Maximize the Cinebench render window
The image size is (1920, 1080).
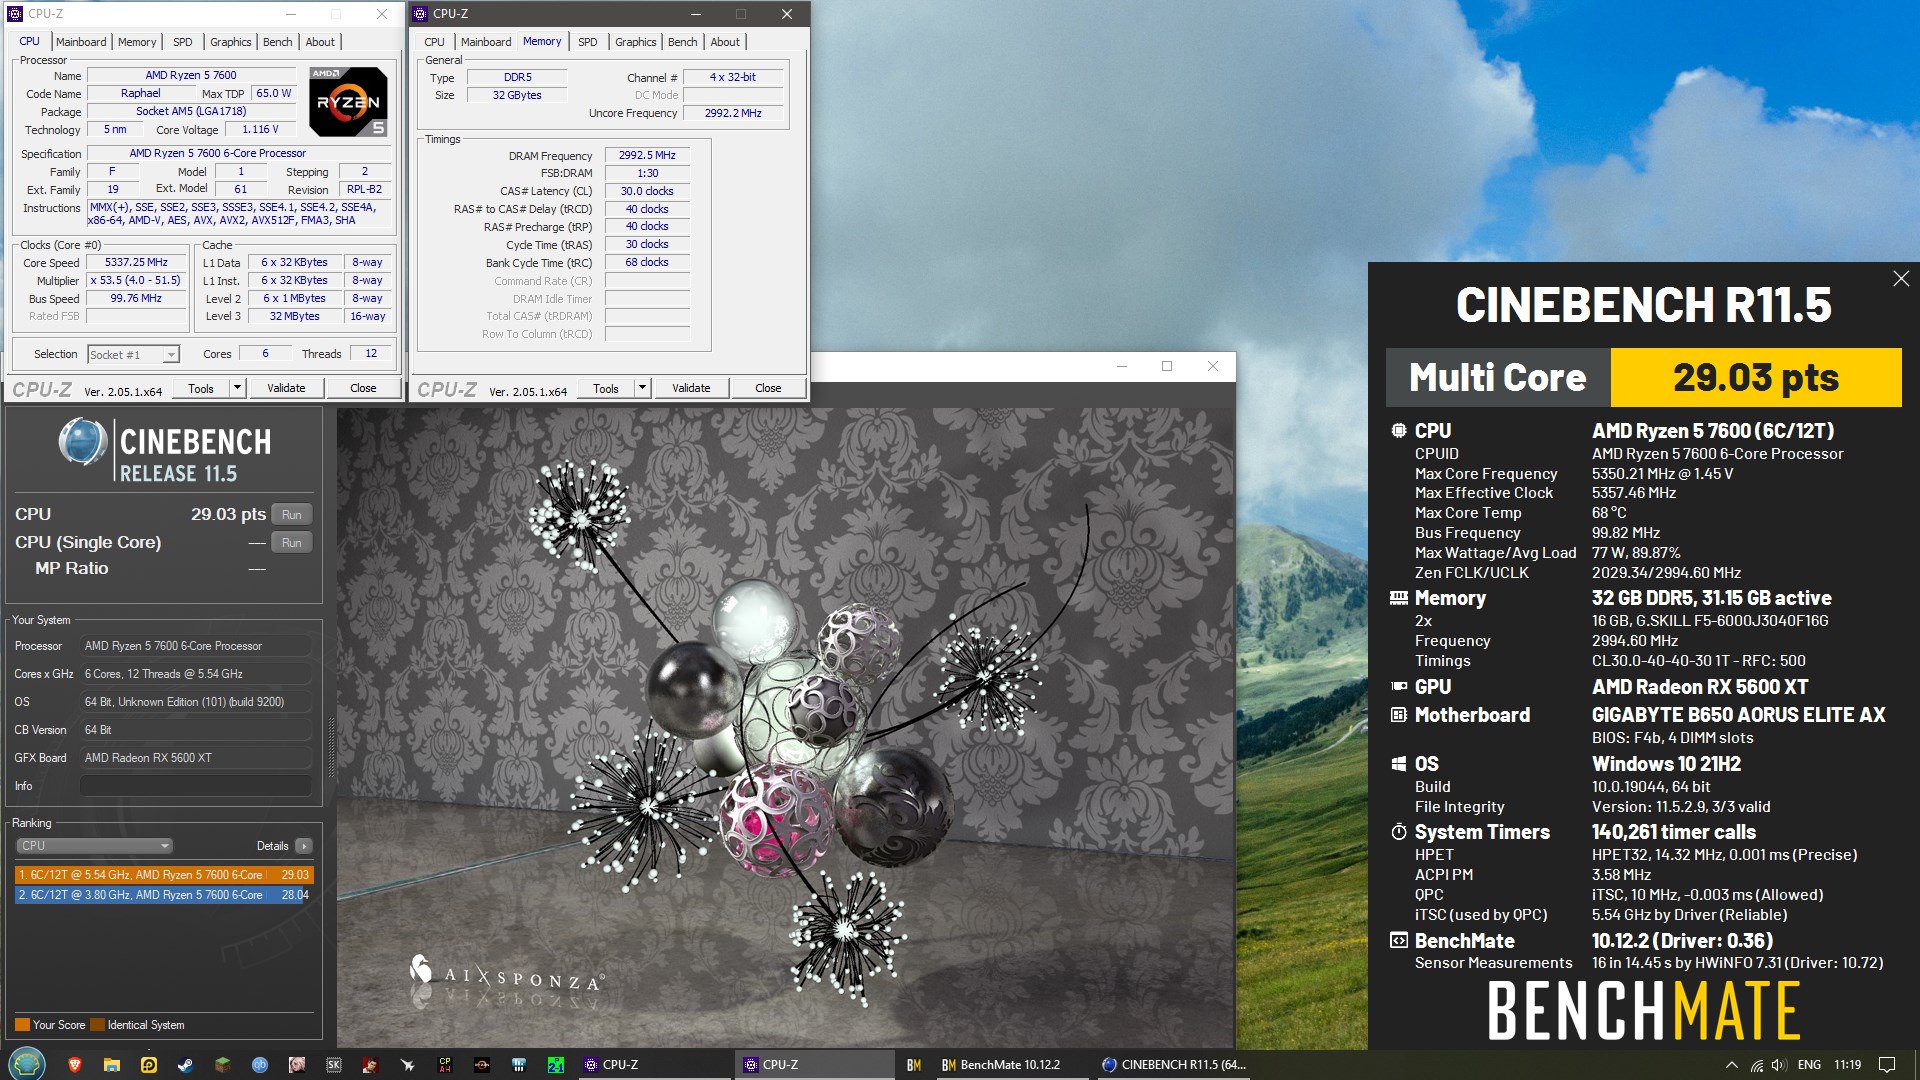point(1166,366)
